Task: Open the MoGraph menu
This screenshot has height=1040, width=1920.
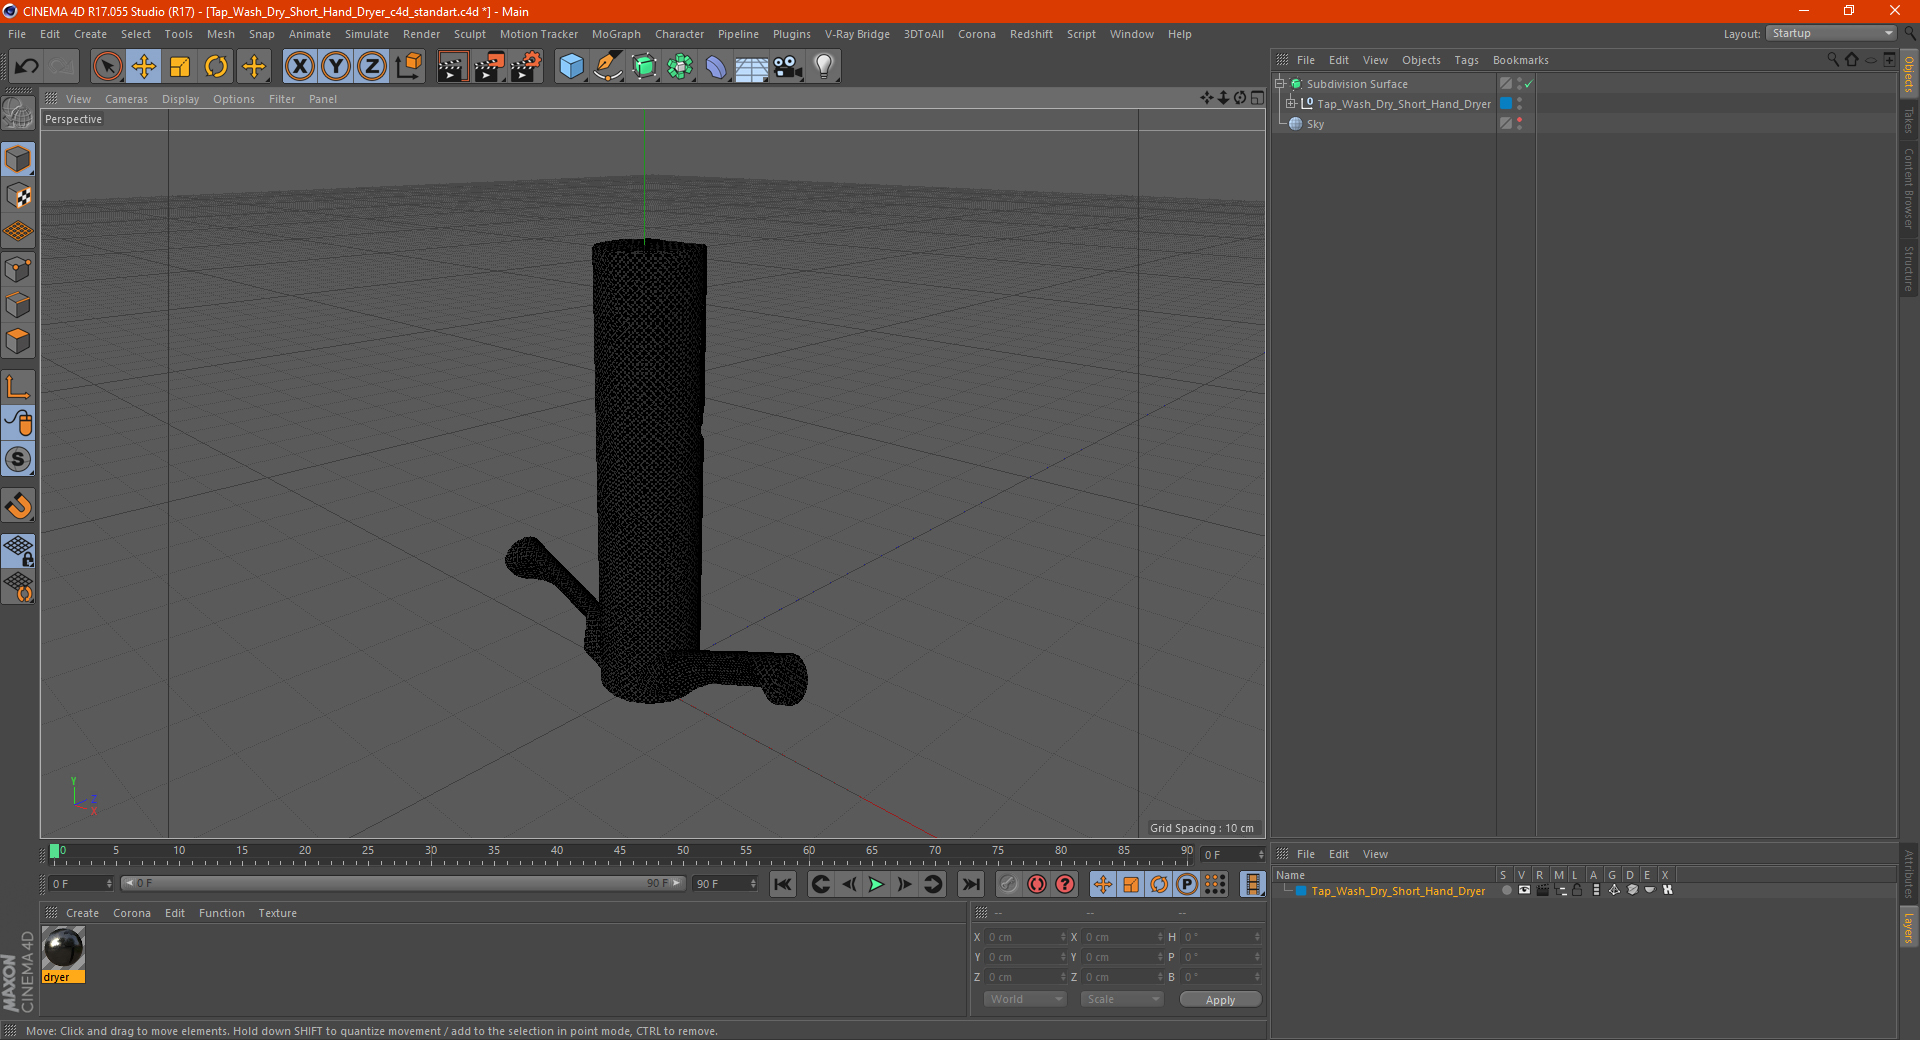Action: 616,34
